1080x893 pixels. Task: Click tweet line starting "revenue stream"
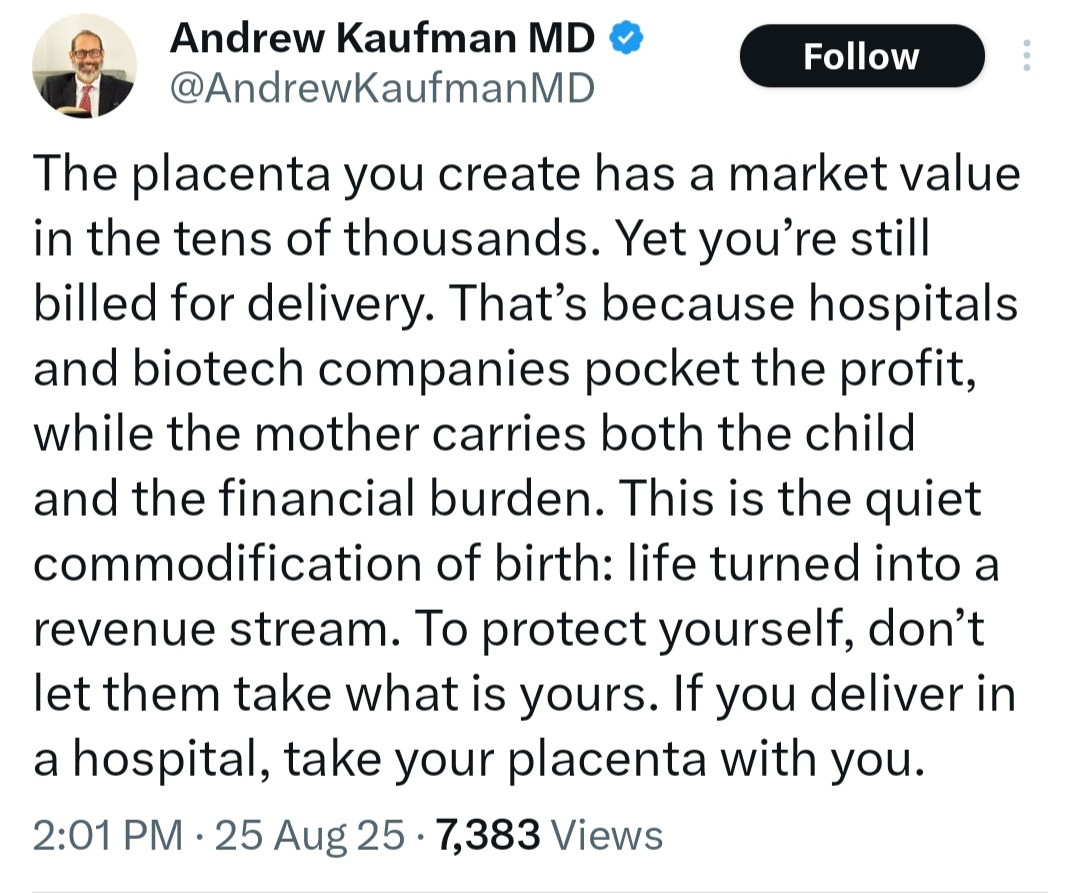pyautogui.click(x=509, y=631)
